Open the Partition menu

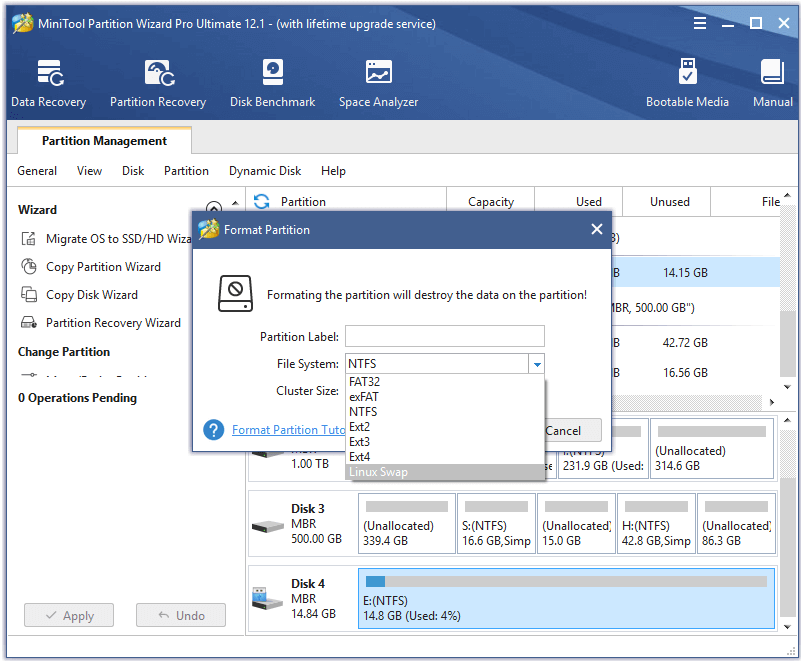pos(186,171)
